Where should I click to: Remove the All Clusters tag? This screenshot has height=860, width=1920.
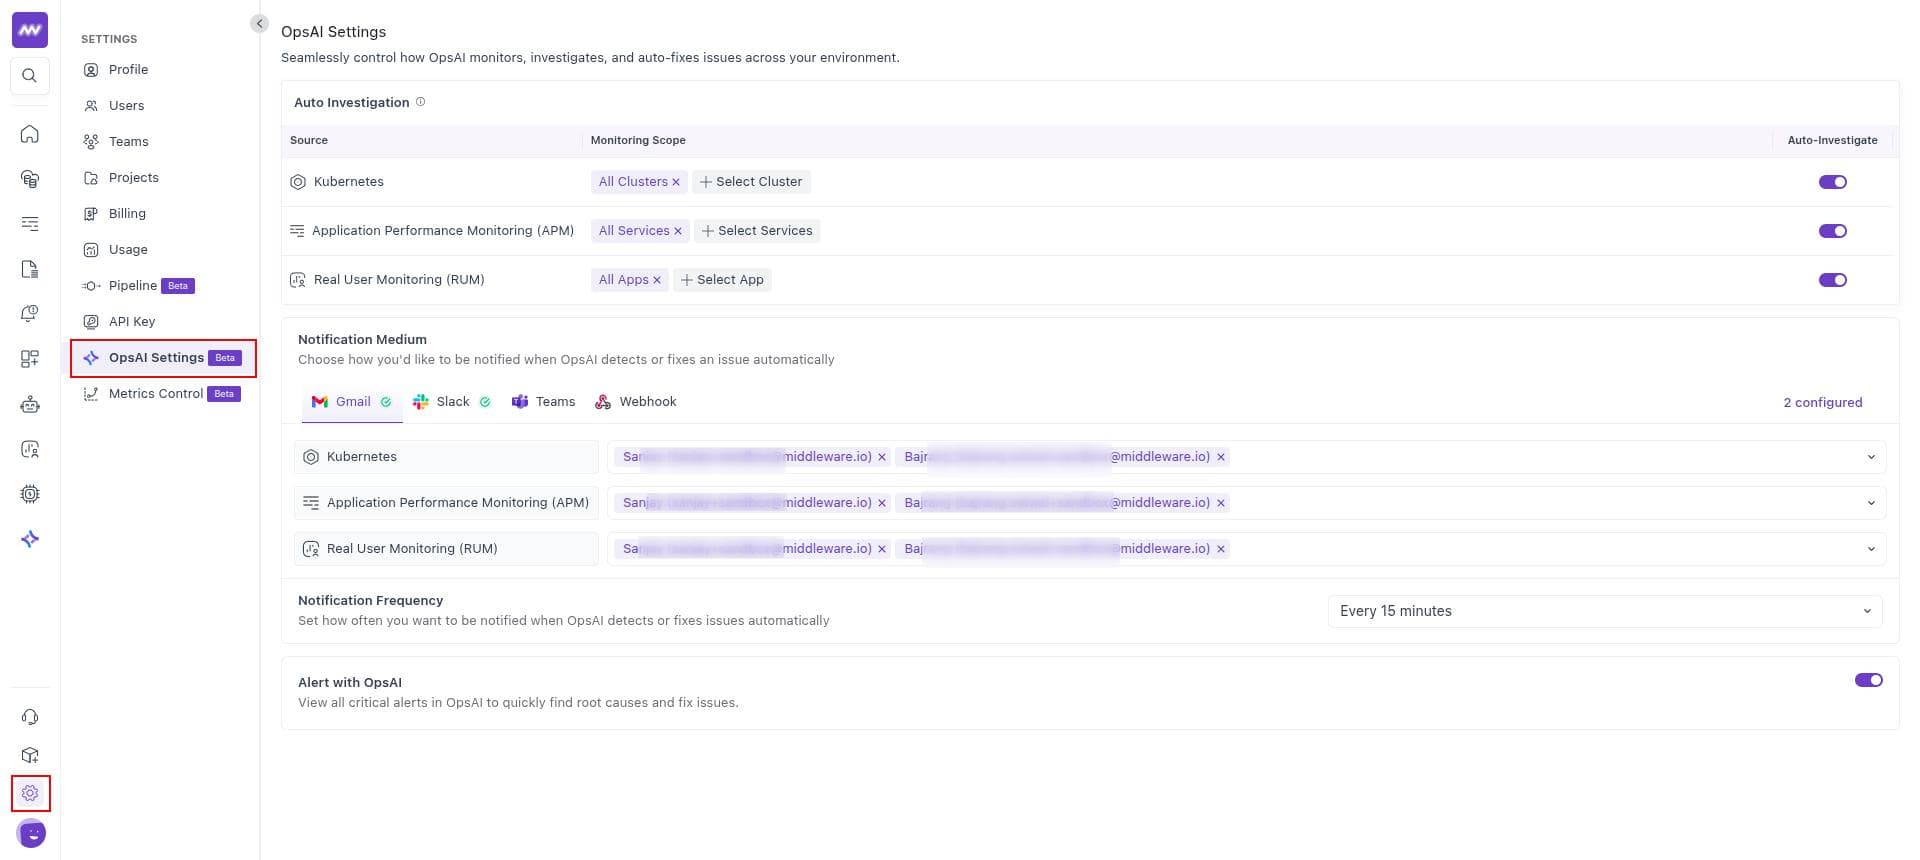(676, 182)
